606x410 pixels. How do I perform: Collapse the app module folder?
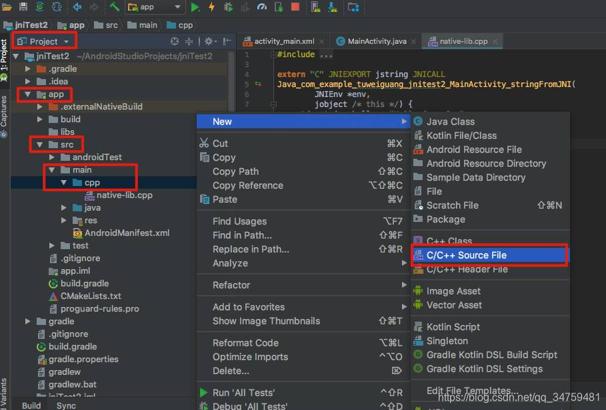coord(27,94)
